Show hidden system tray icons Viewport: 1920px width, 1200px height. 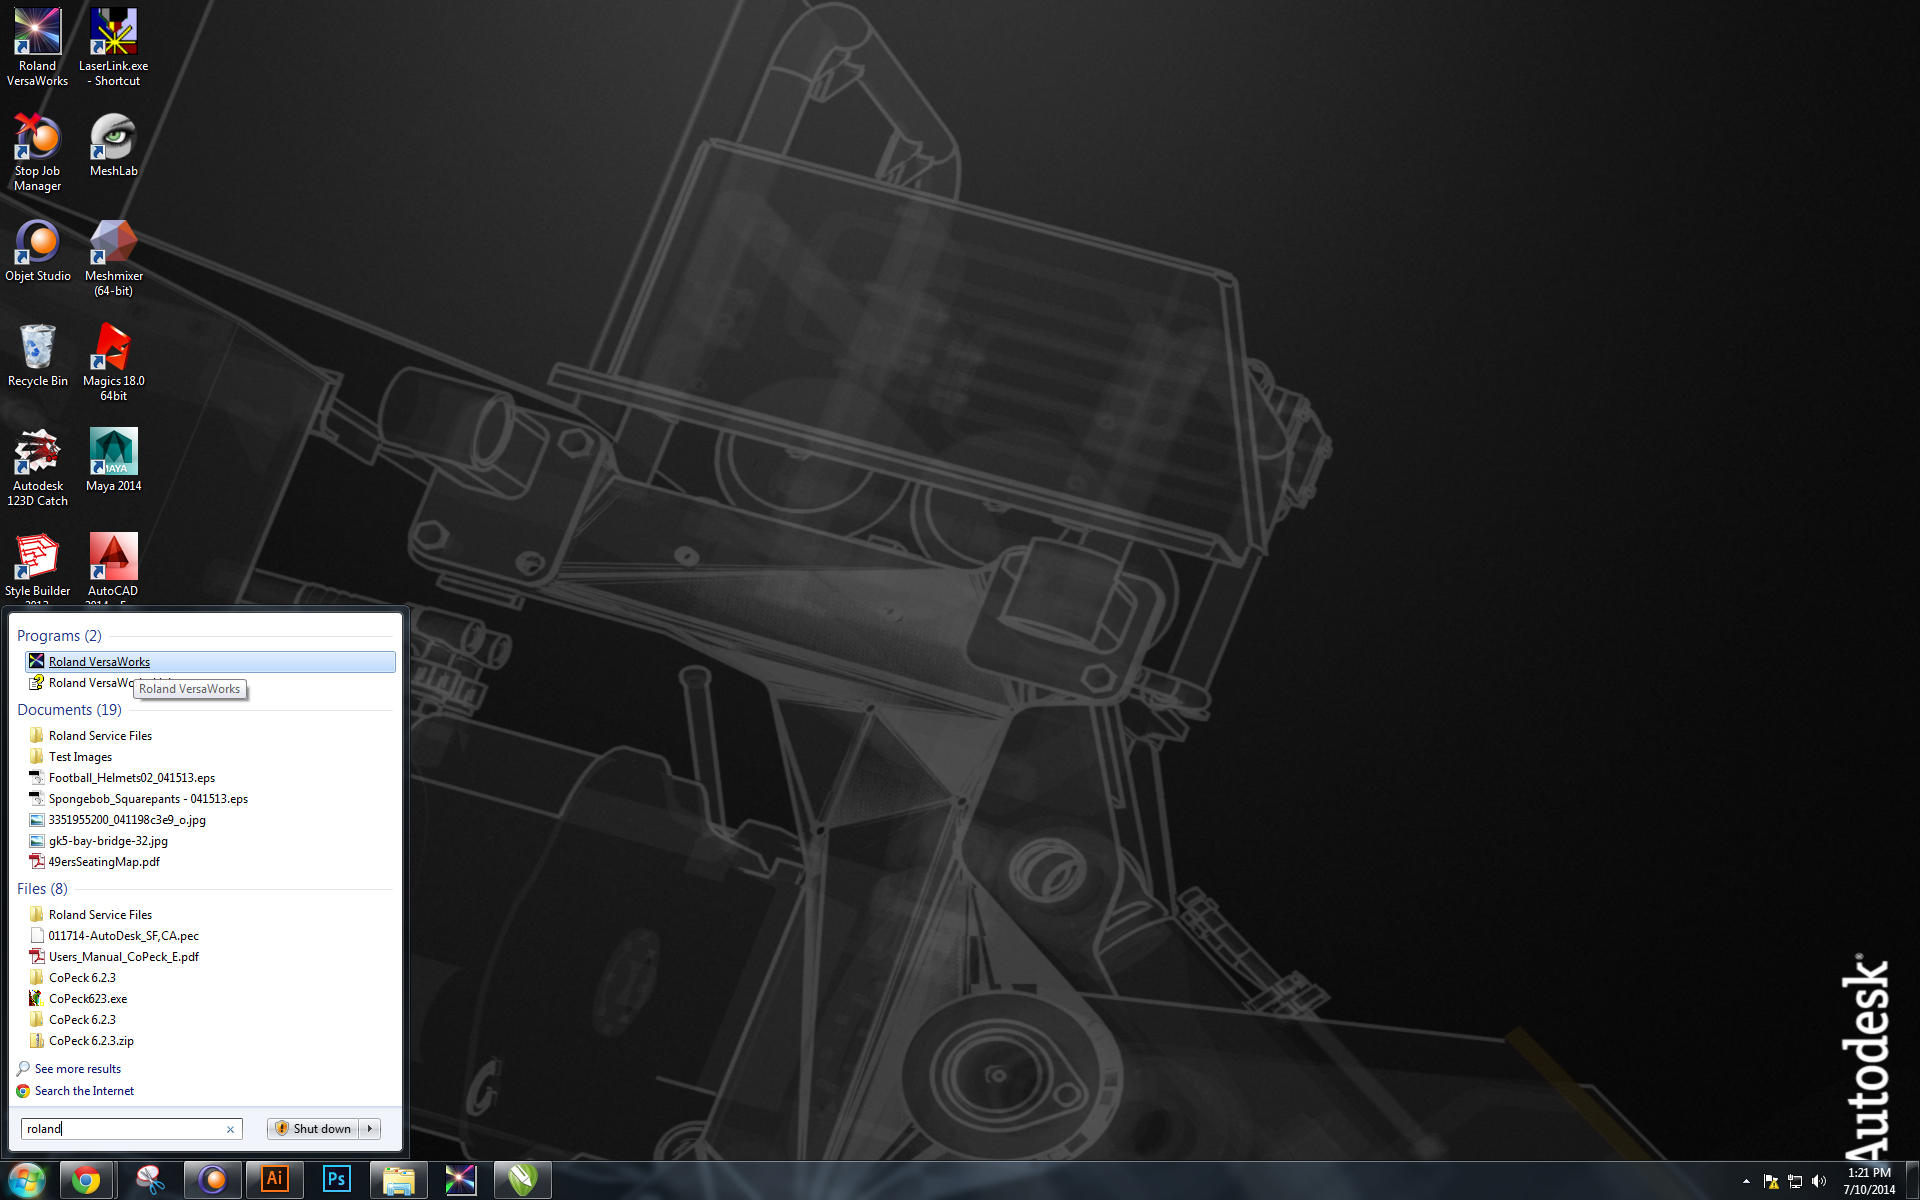pos(1746,1181)
